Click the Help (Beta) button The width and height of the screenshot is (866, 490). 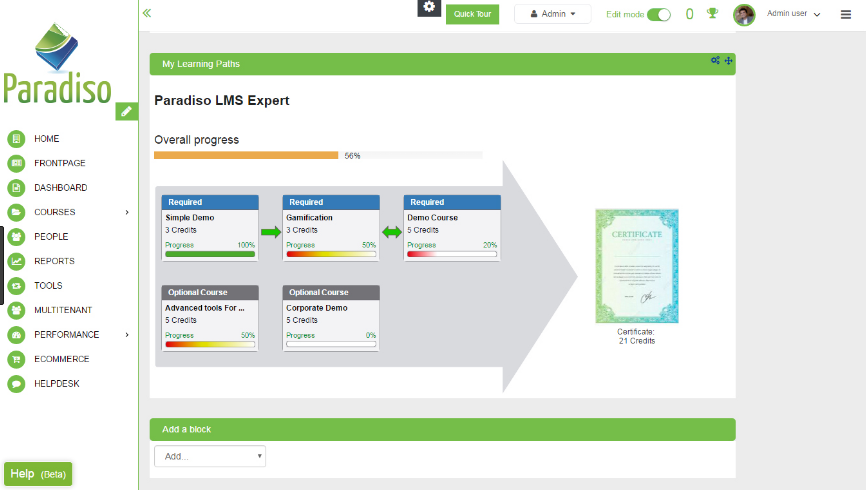tap(38, 474)
